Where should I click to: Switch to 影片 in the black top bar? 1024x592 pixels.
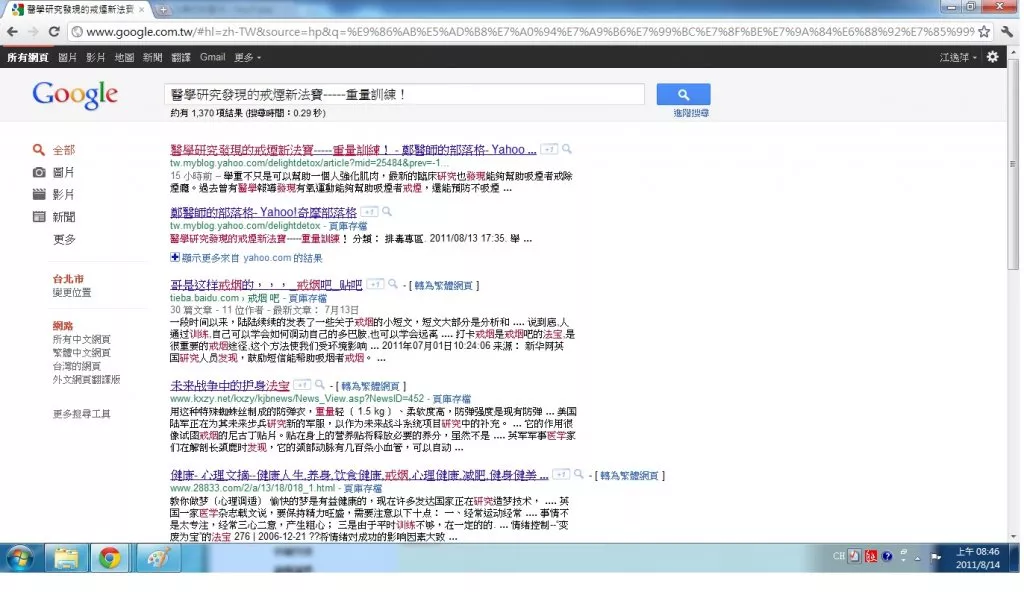[x=95, y=58]
